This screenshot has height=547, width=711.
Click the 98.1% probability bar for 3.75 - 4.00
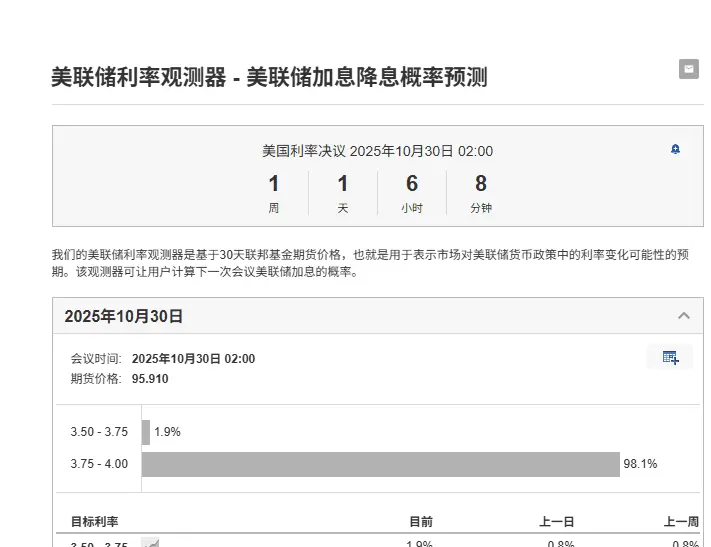380,464
